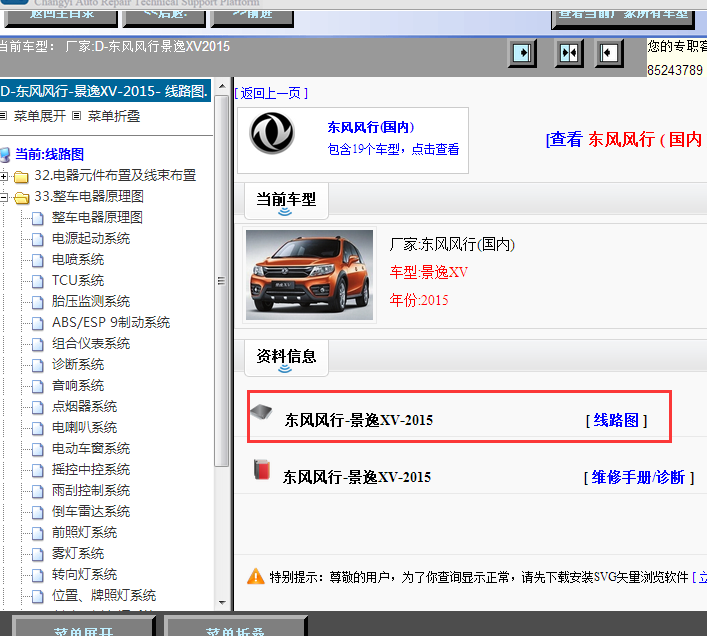Click the center split panels icon
Viewport: 707px width, 636px height.
coord(569,53)
